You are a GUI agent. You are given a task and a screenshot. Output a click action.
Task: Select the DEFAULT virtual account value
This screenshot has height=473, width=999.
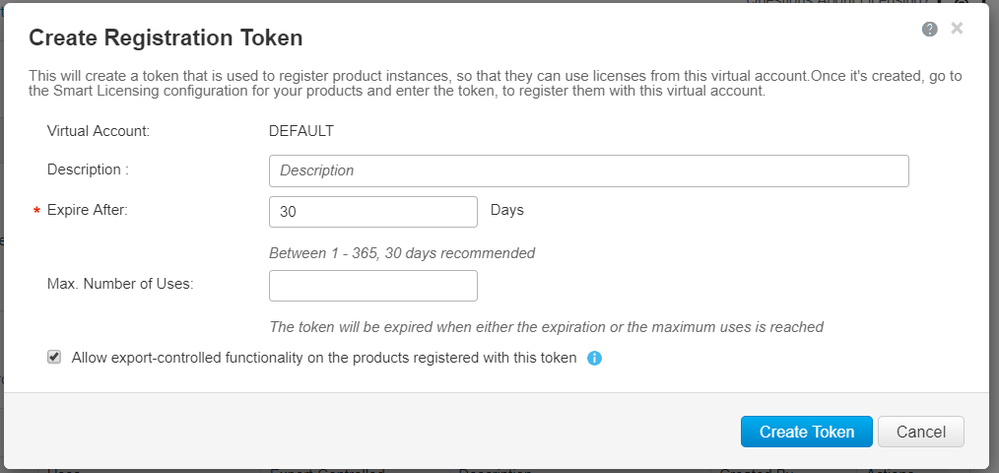point(301,131)
